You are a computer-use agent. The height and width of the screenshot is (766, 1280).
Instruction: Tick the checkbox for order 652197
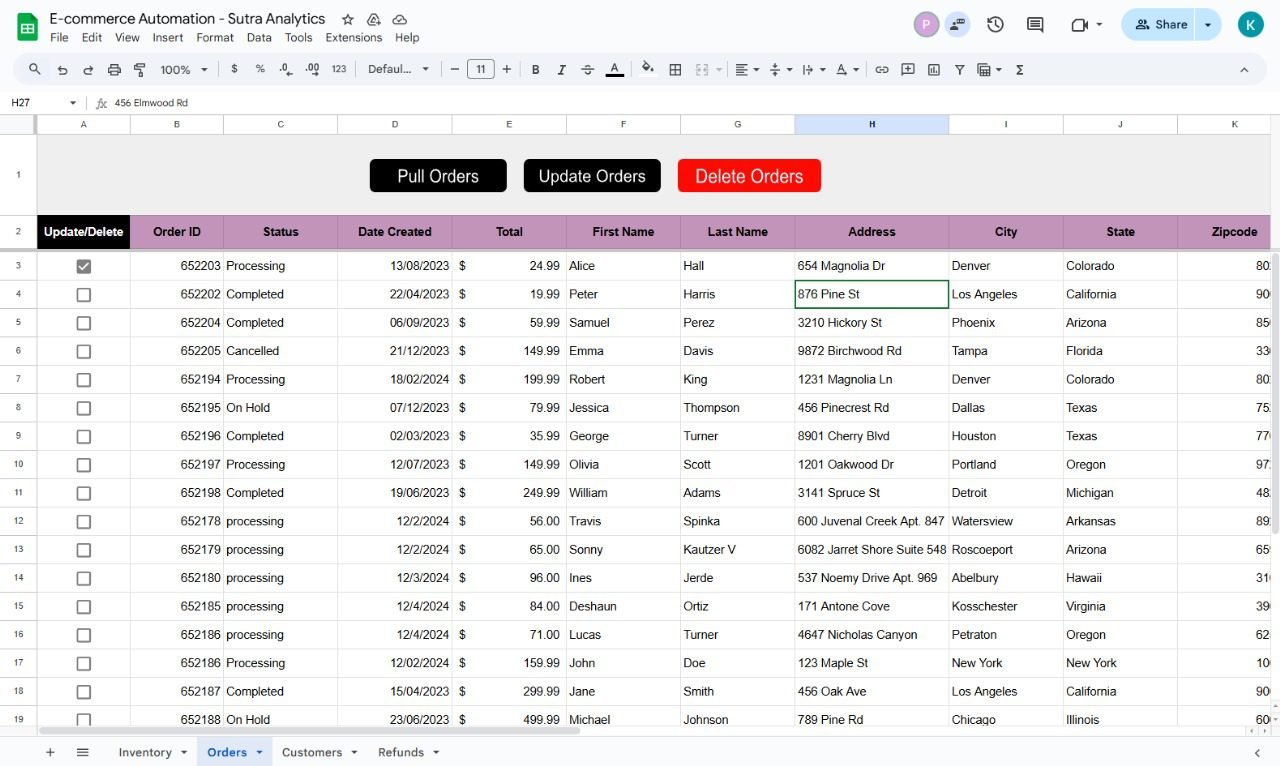pos(84,465)
